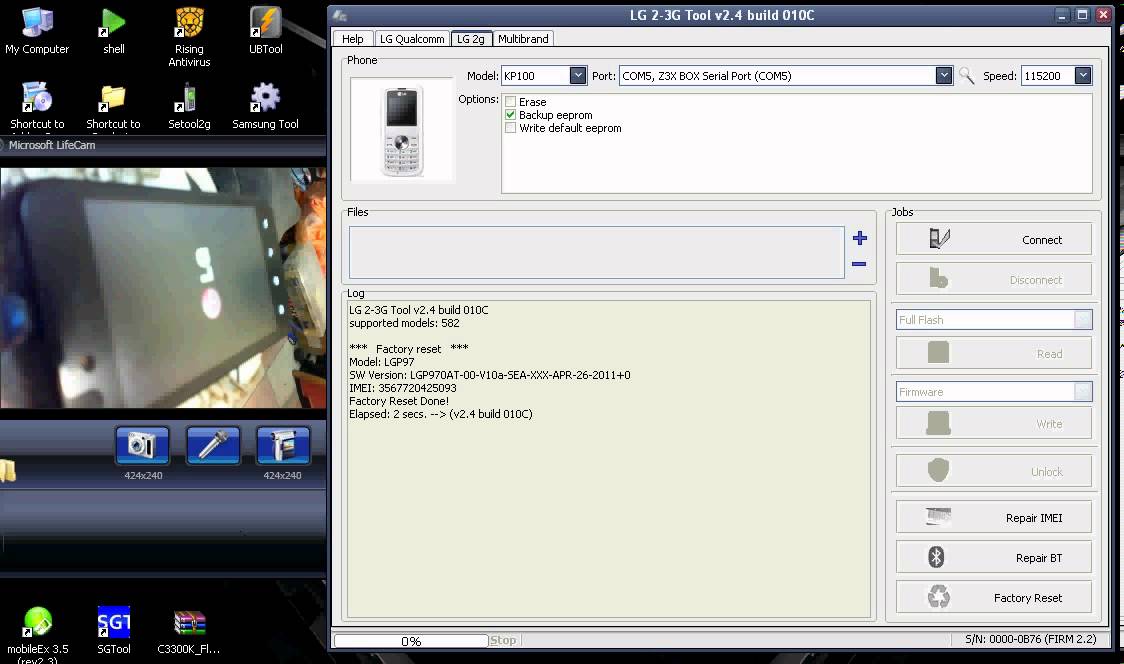Add a file with the plus icon

[x=859, y=238]
